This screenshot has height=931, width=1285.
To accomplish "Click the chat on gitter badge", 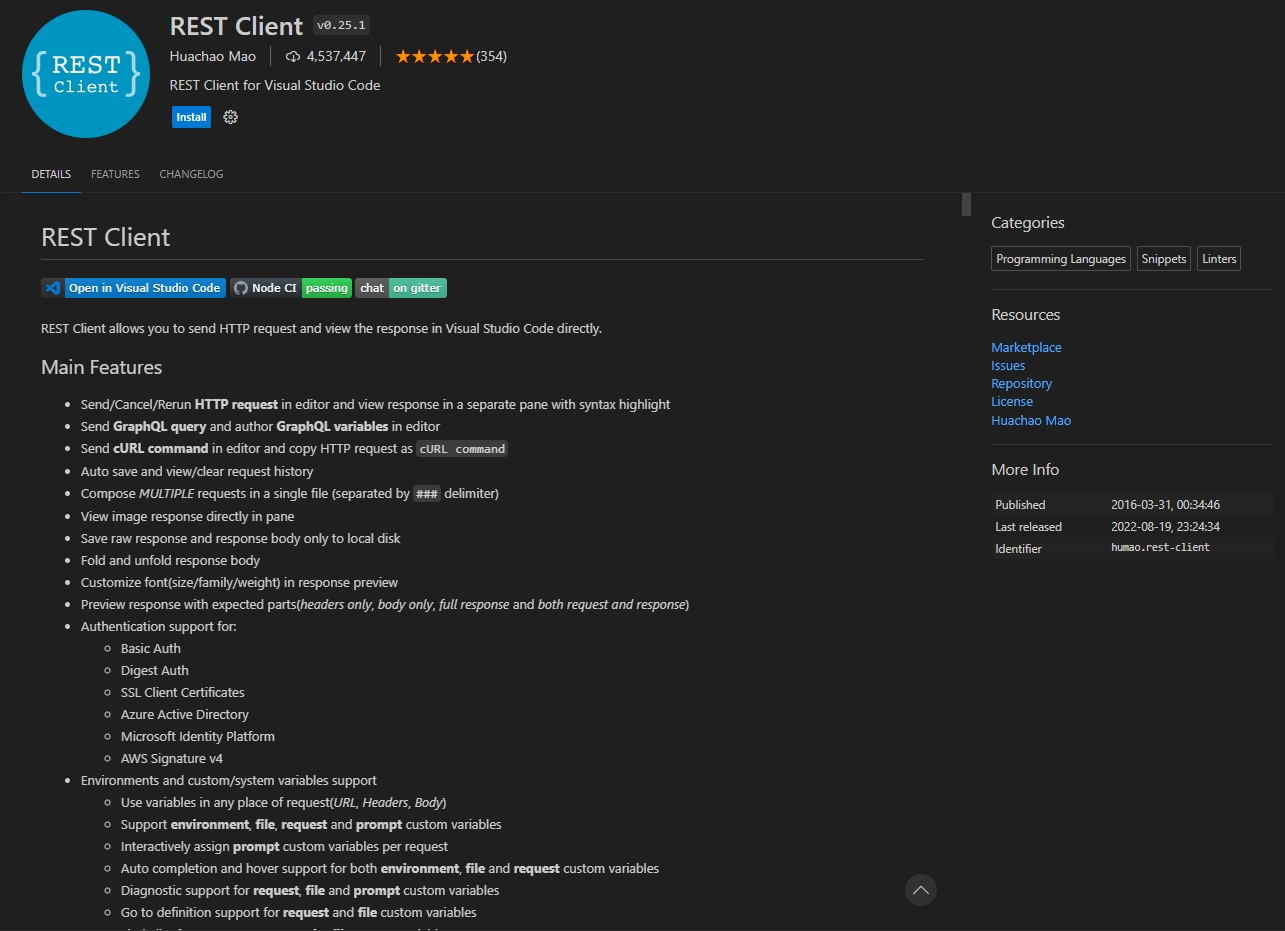I will click(401, 288).
